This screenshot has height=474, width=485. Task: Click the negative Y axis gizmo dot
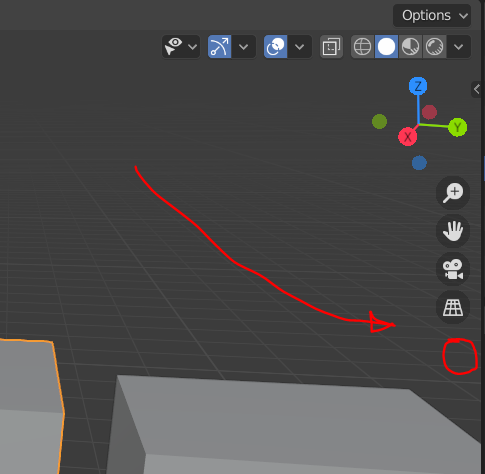[x=379, y=121]
